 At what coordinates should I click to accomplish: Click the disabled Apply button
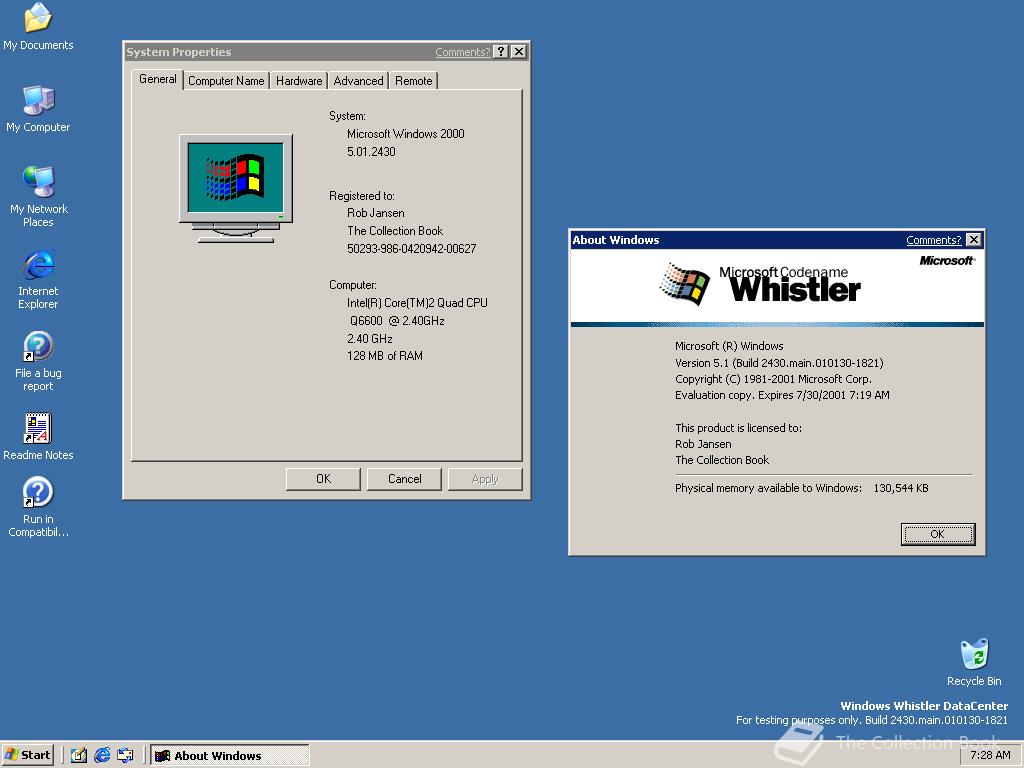485,479
